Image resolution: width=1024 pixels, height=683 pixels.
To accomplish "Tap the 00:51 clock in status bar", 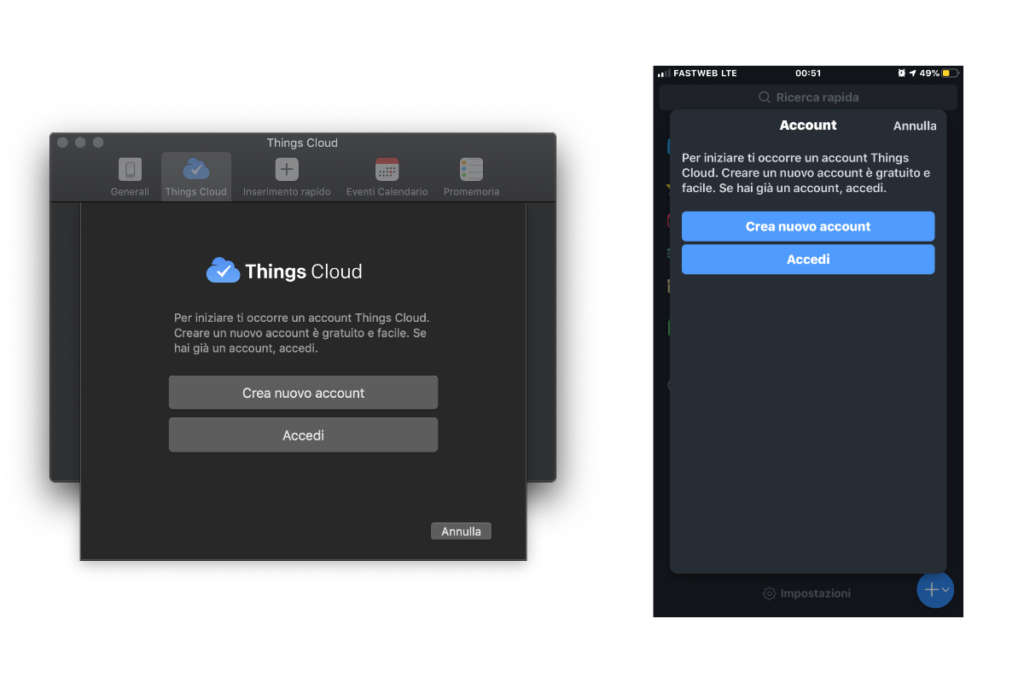I will pyautogui.click(x=808, y=73).
